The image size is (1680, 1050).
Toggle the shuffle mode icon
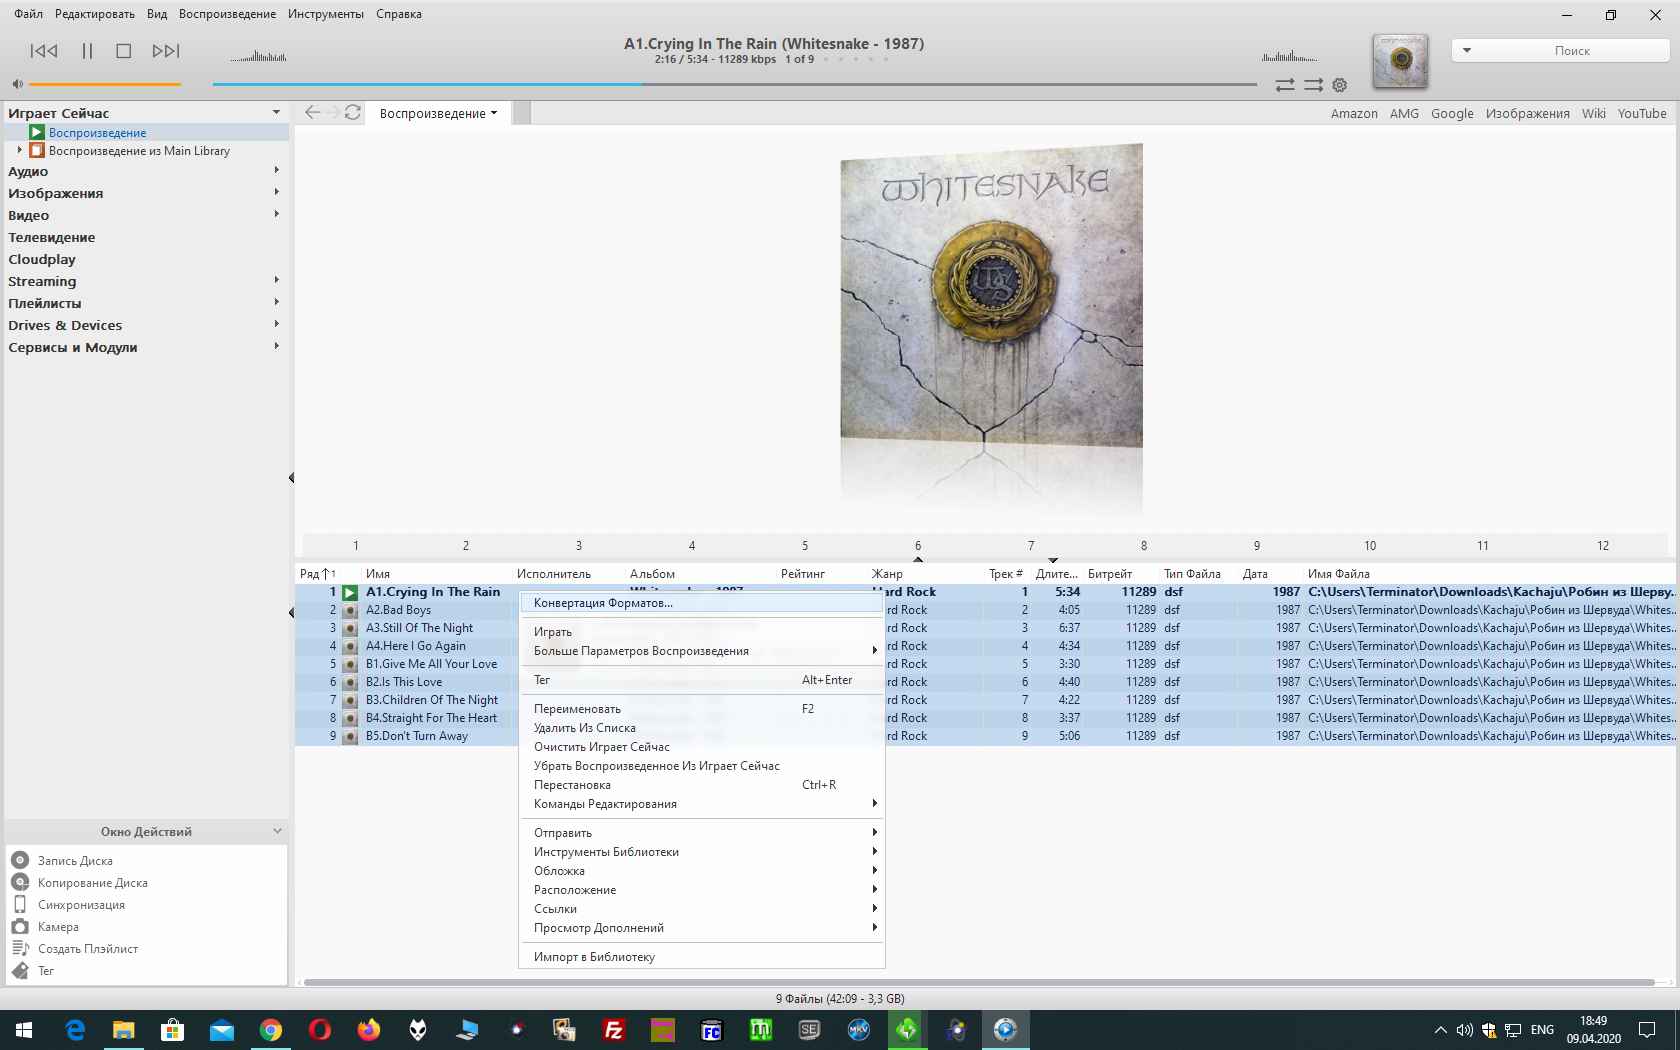1313,85
